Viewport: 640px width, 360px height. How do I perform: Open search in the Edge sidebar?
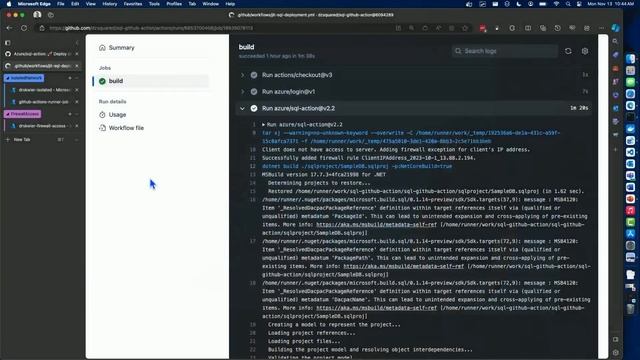point(615,41)
